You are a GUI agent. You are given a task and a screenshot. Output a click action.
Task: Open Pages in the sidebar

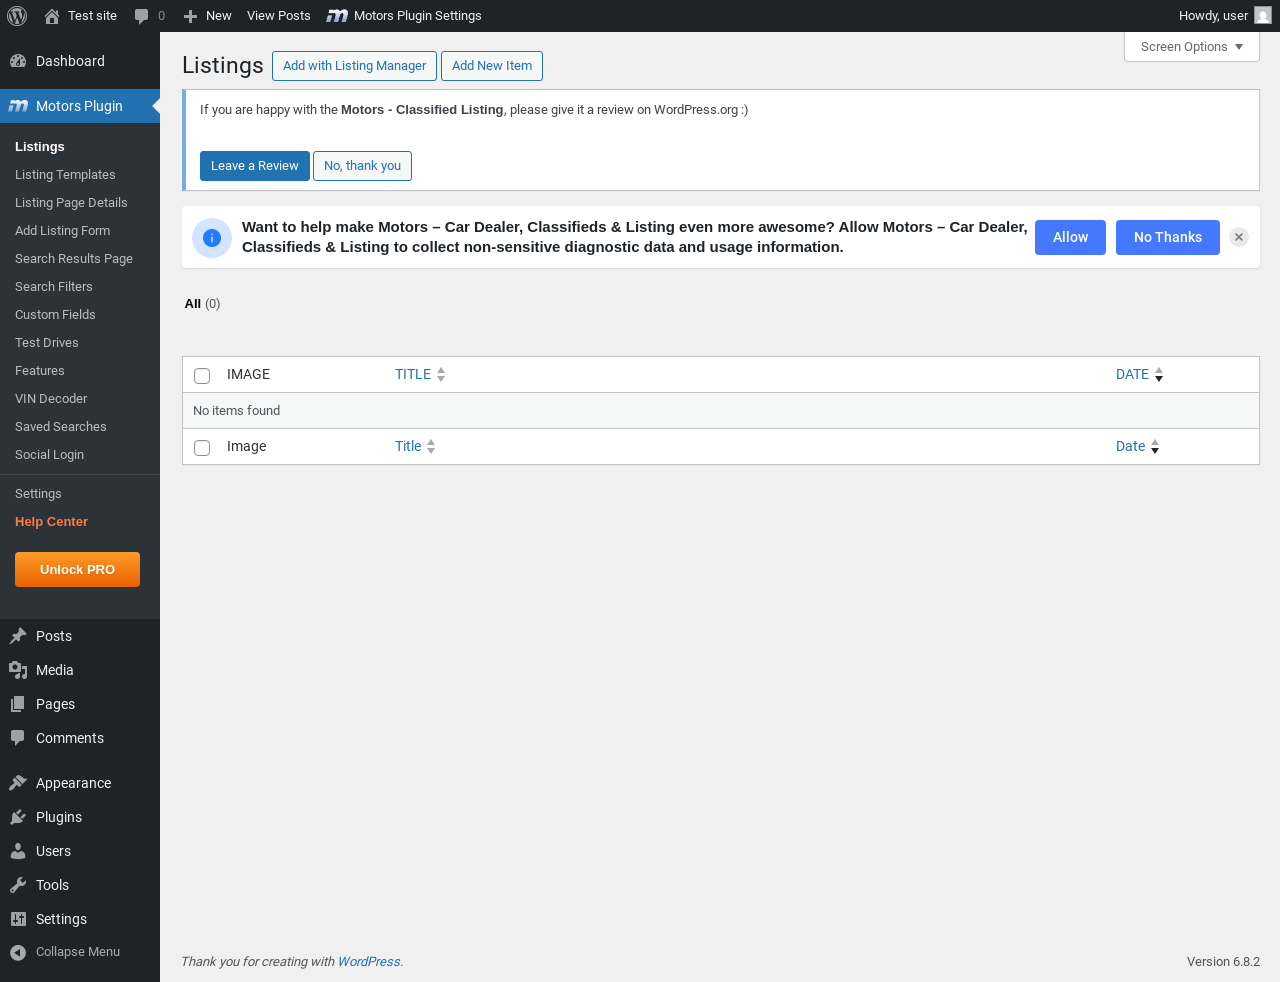click(80, 704)
